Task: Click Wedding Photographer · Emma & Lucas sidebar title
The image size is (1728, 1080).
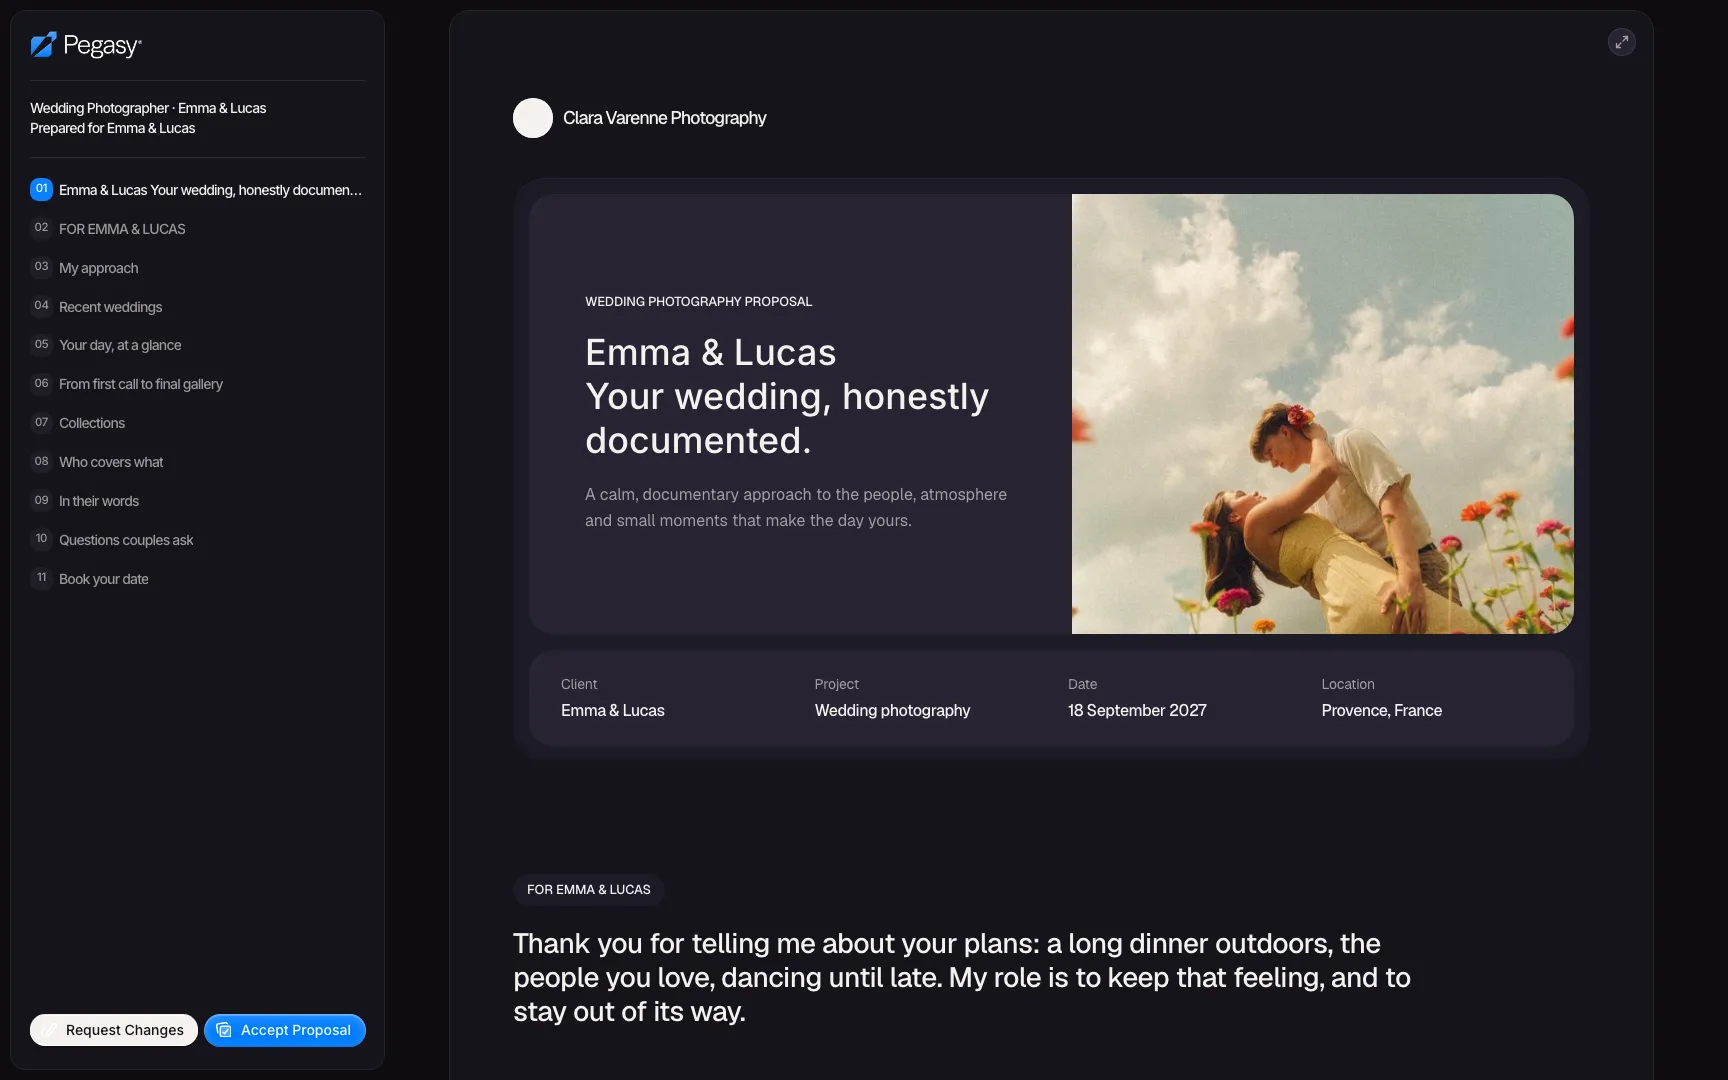Action: 148,108
